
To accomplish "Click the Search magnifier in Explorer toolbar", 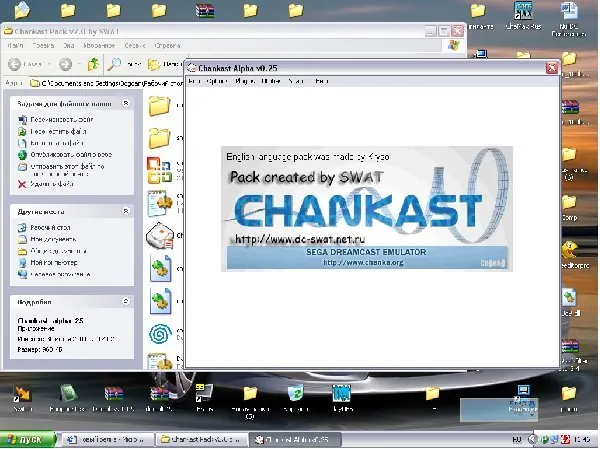I will (x=114, y=64).
